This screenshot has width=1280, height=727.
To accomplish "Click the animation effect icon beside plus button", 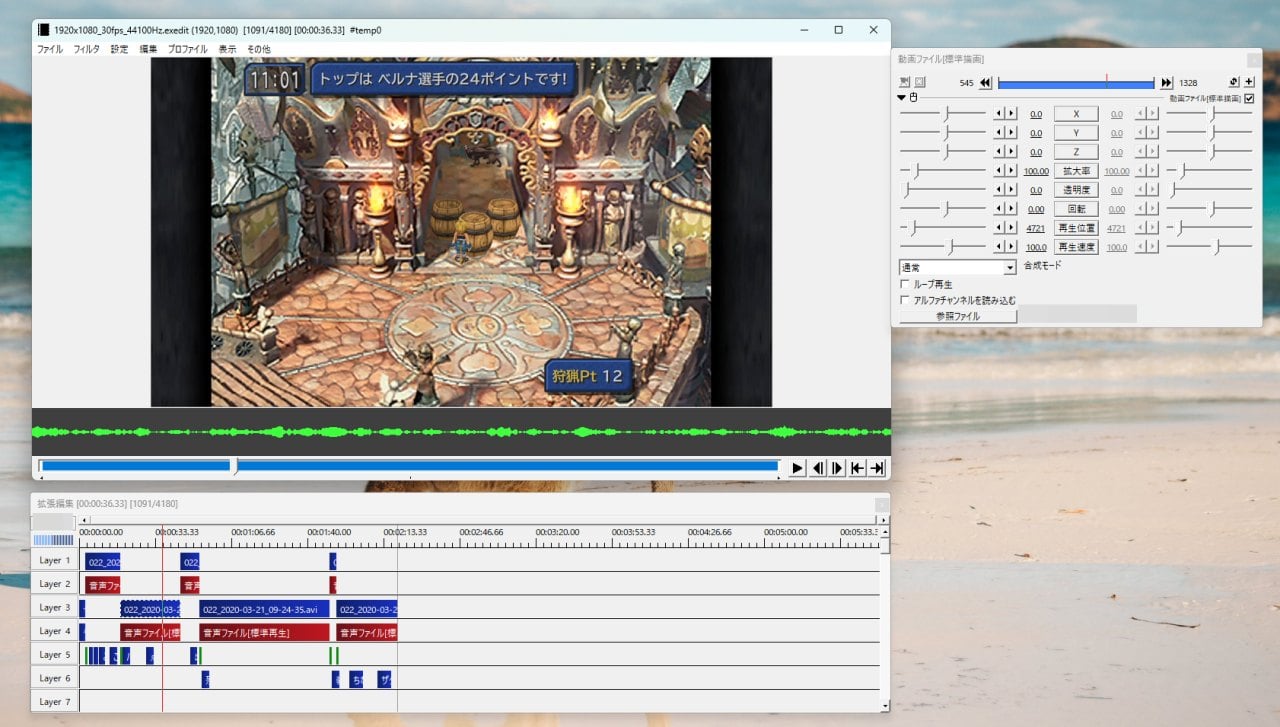I will tap(1234, 82).
